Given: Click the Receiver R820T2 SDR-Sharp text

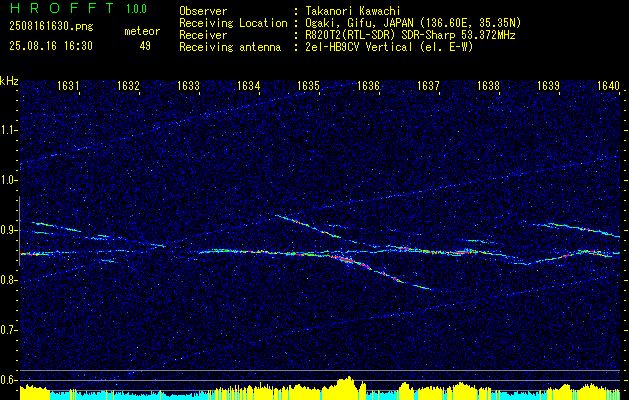Looking at the screenshot, I should point(410,35).
